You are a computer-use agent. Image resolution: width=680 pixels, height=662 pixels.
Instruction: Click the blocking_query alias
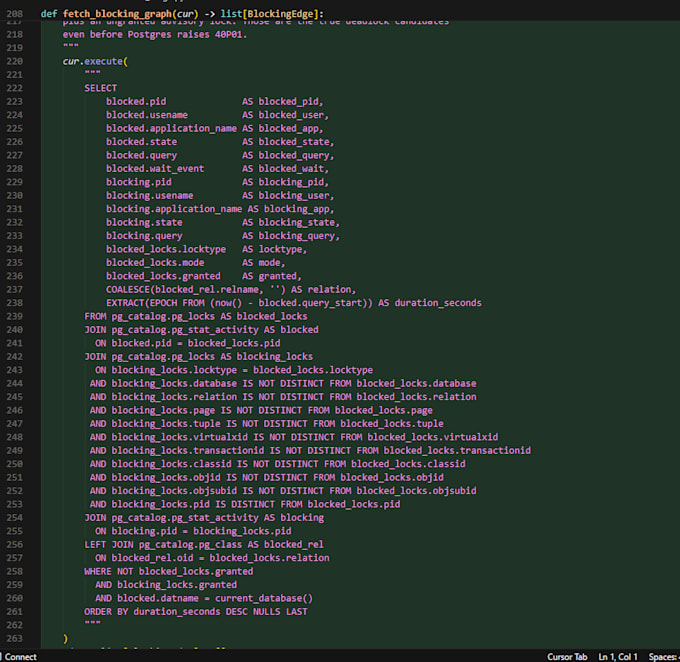pos(297,236)
